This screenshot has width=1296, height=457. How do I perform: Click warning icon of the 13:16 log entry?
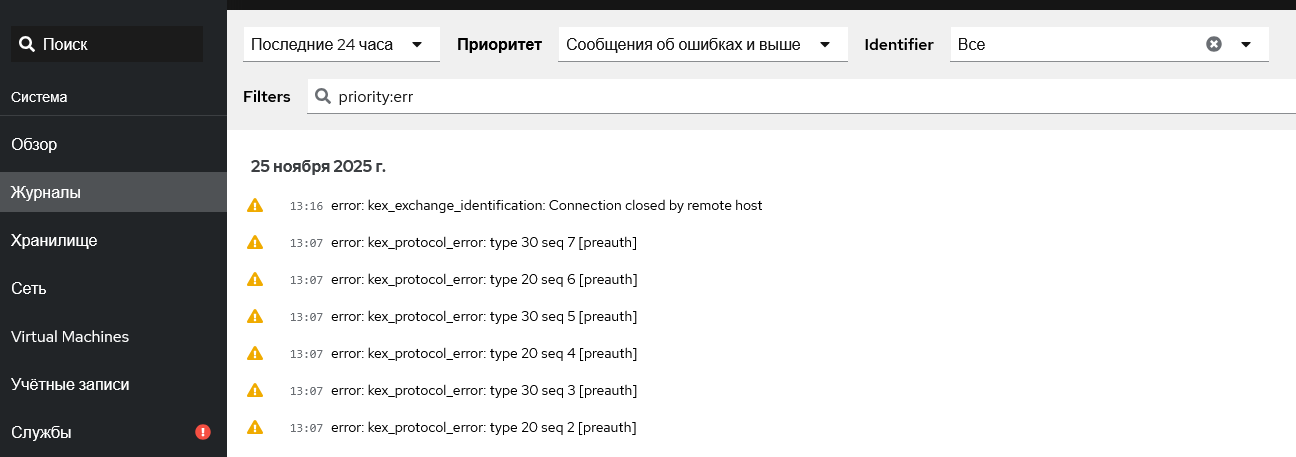click(x=255, y=205)
